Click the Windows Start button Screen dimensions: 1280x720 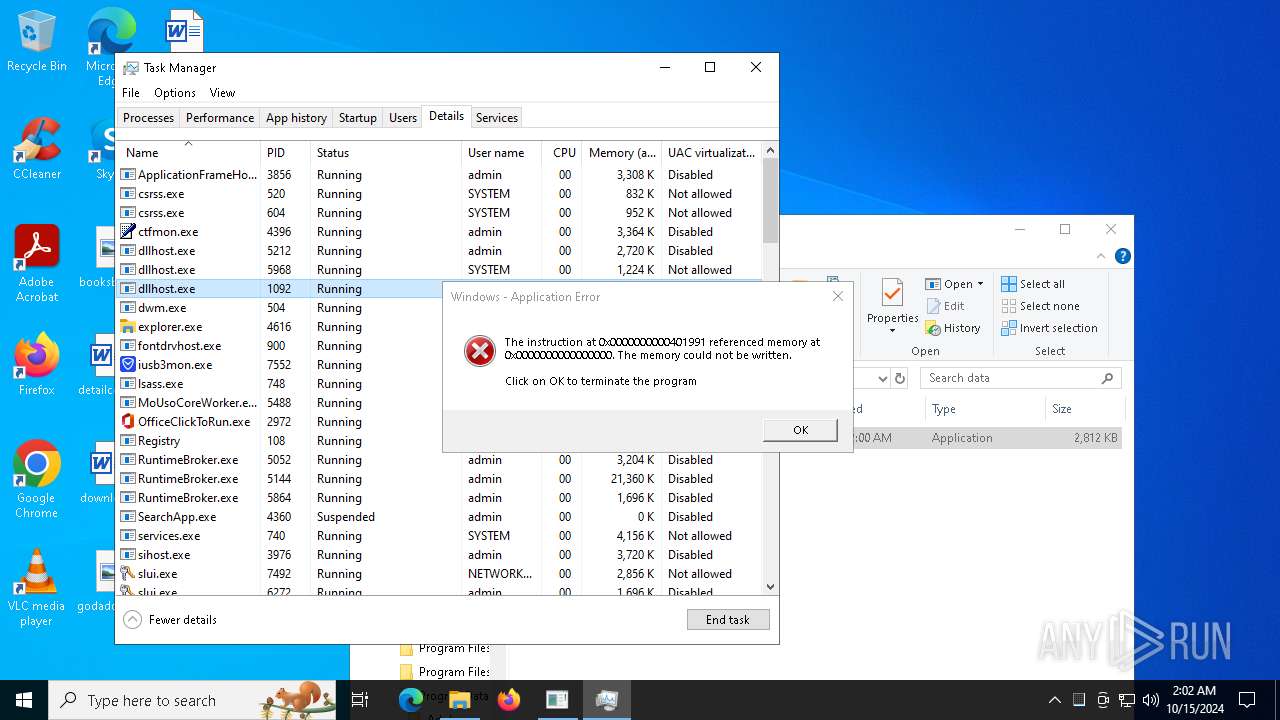click(24, 700)
